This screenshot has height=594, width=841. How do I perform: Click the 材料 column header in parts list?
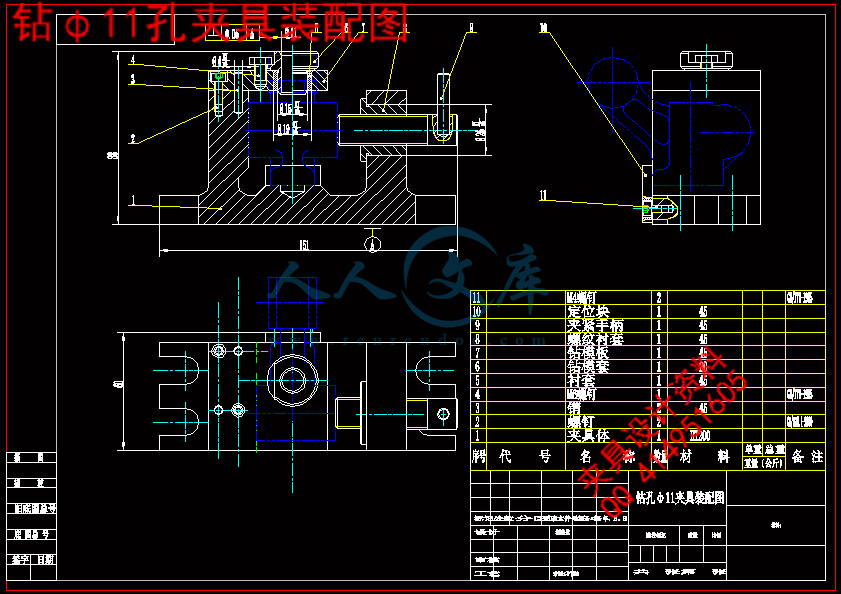(702, 456)
